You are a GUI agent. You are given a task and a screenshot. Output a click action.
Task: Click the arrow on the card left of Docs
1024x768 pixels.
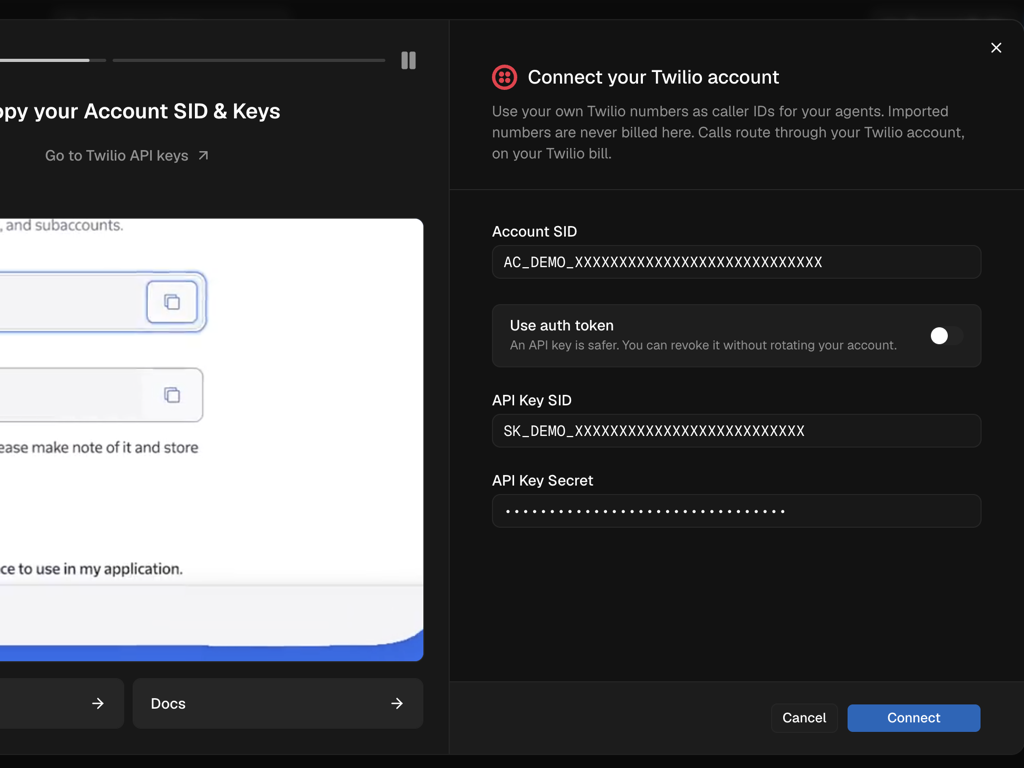coord(97,703)
